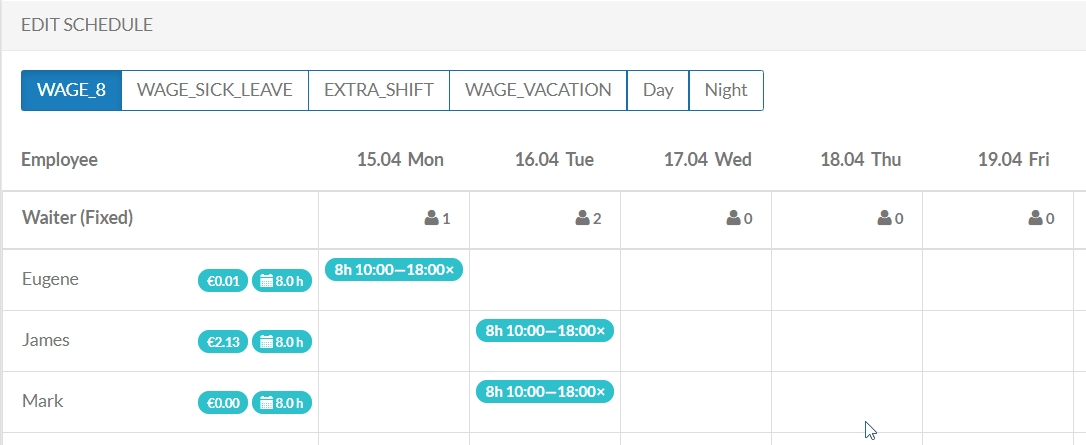This screenshot has height=445, width=1086.
Task: Click person icon under 18.04 Thu
Action: (884, 218)
